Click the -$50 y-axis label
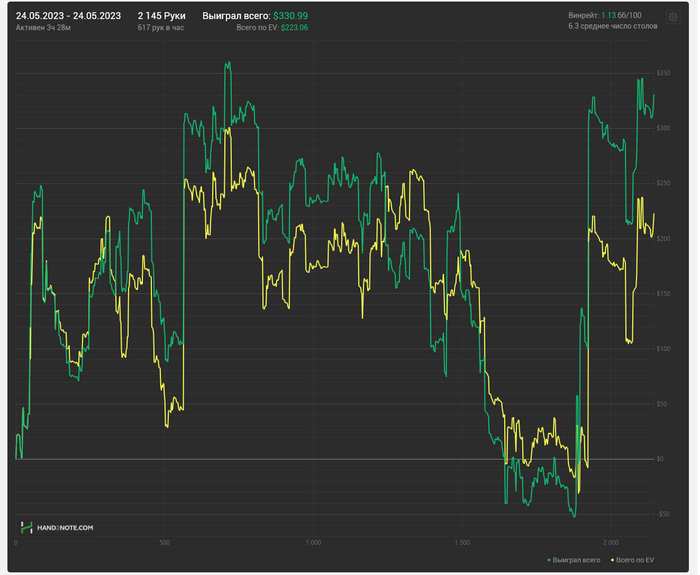The width and height of the screenshot is (700, 575). pos(662,514)
